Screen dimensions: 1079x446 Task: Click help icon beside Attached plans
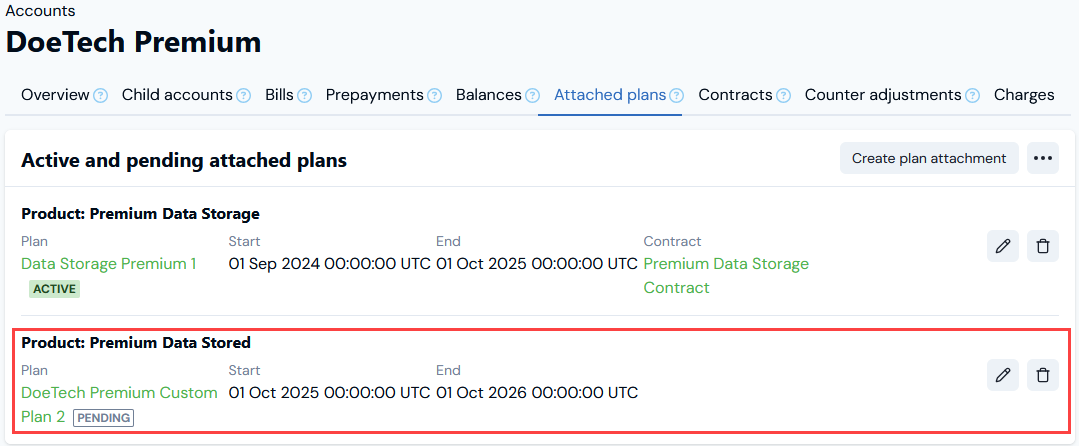pos(676,96)
